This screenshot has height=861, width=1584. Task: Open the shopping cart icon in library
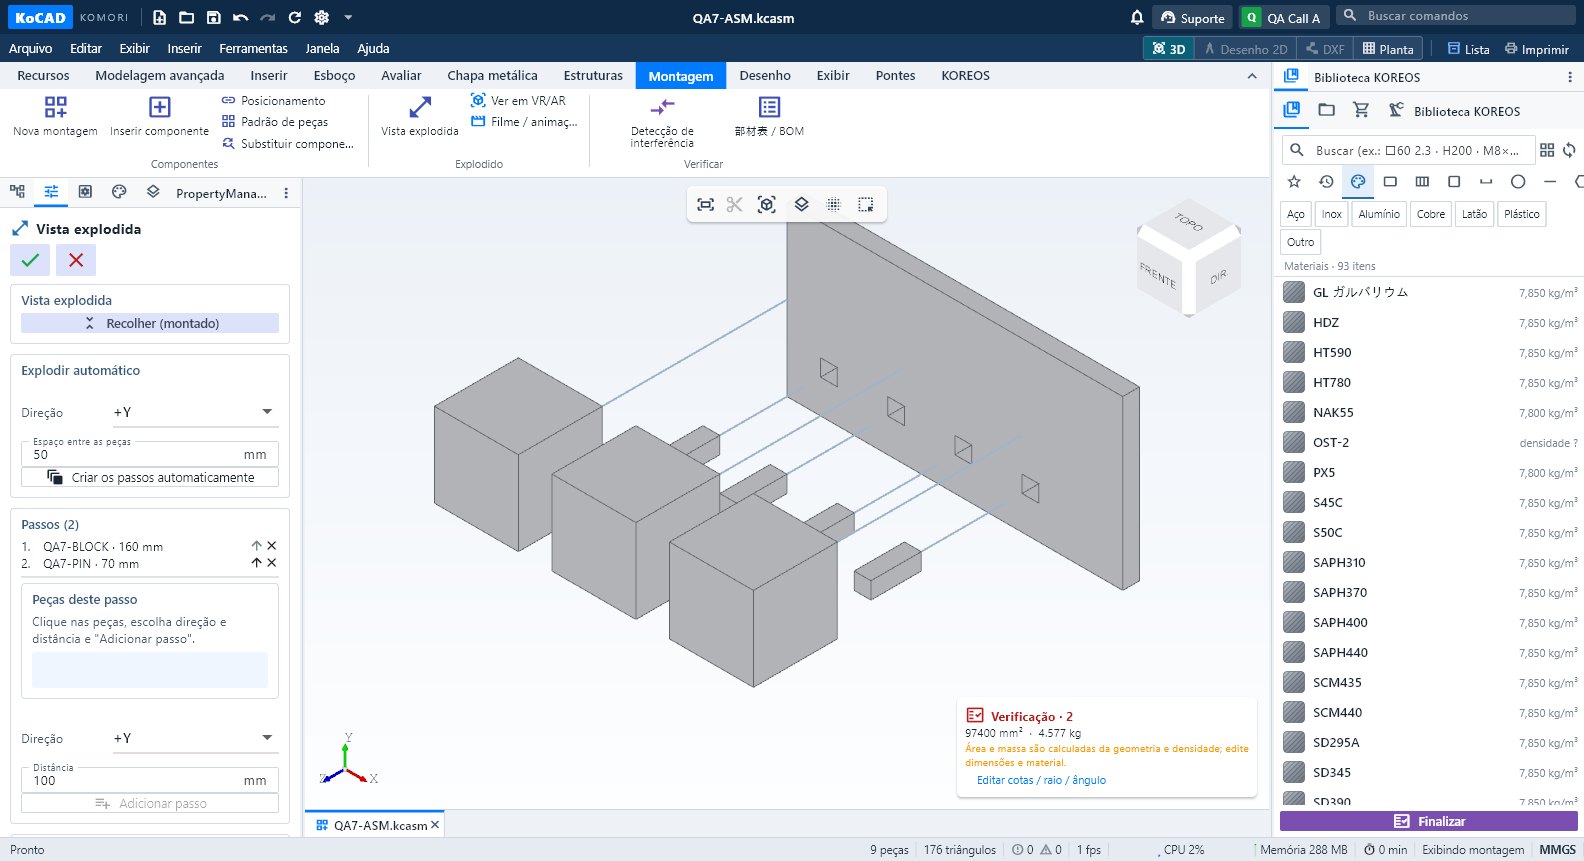1361,110
